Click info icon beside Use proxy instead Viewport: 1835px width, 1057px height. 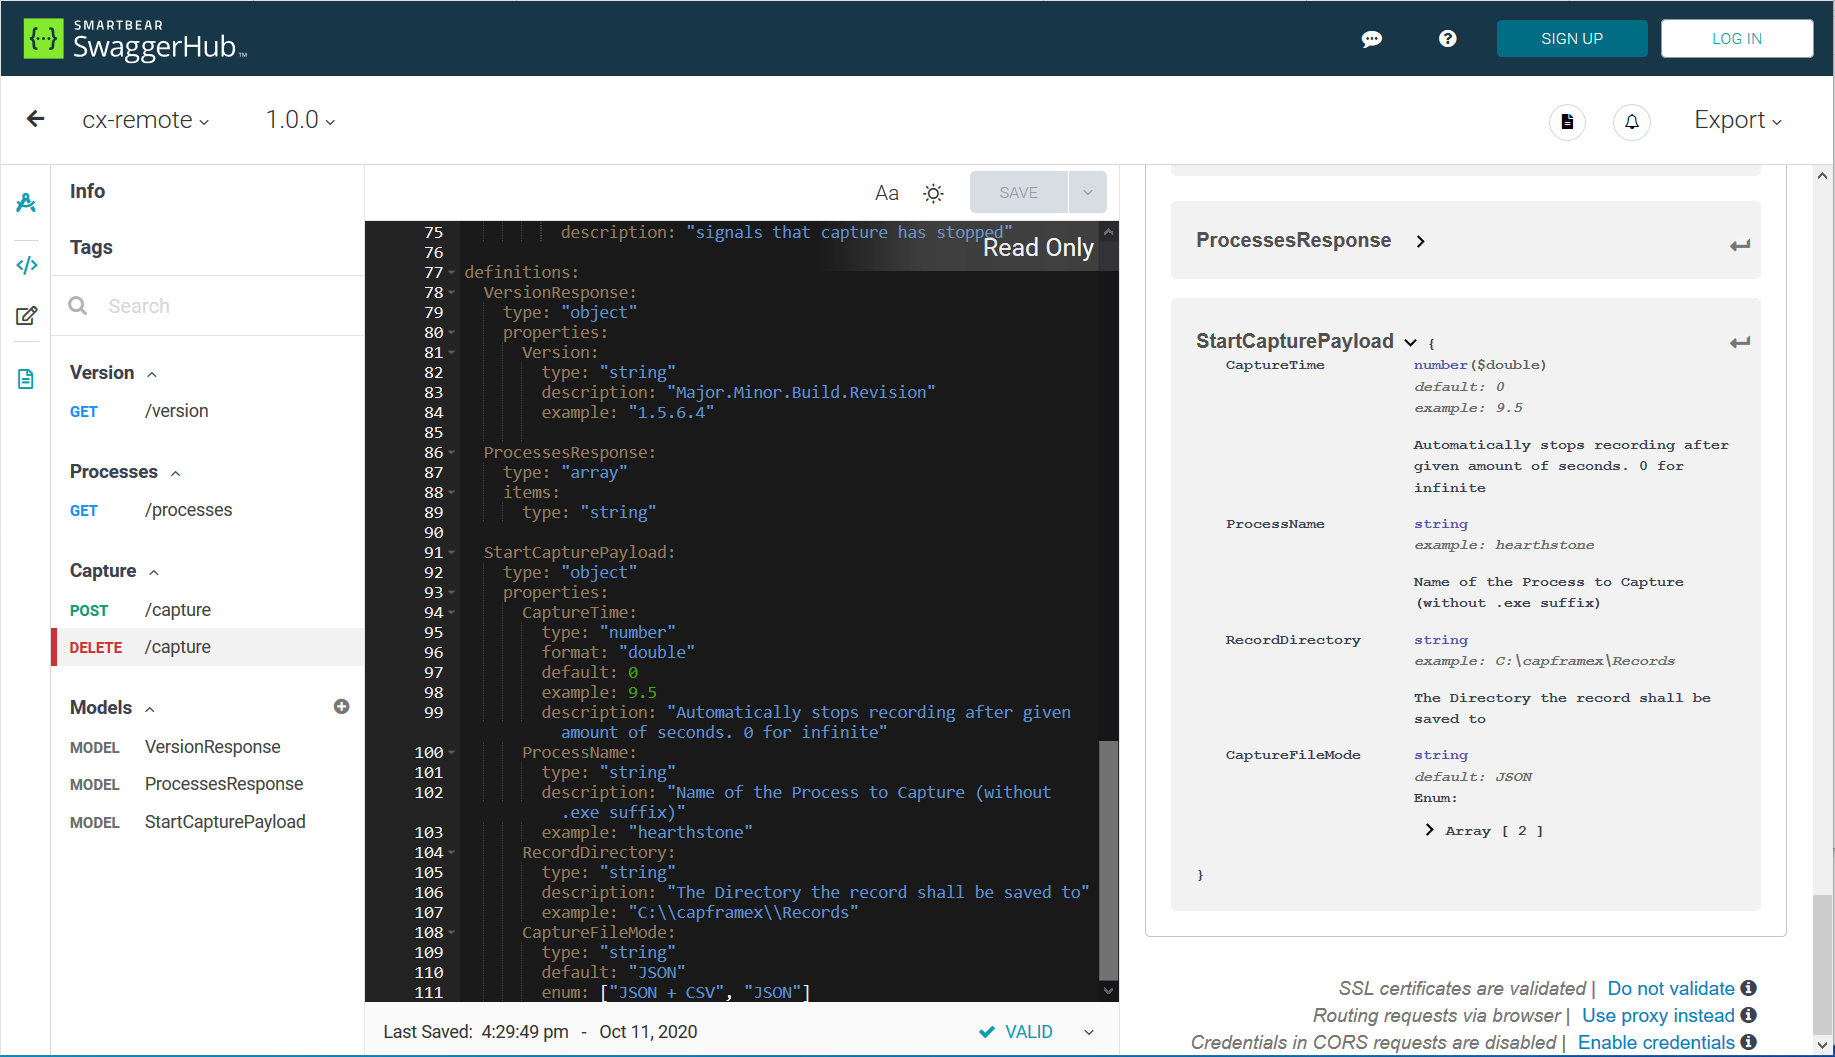point(1748,1015)
